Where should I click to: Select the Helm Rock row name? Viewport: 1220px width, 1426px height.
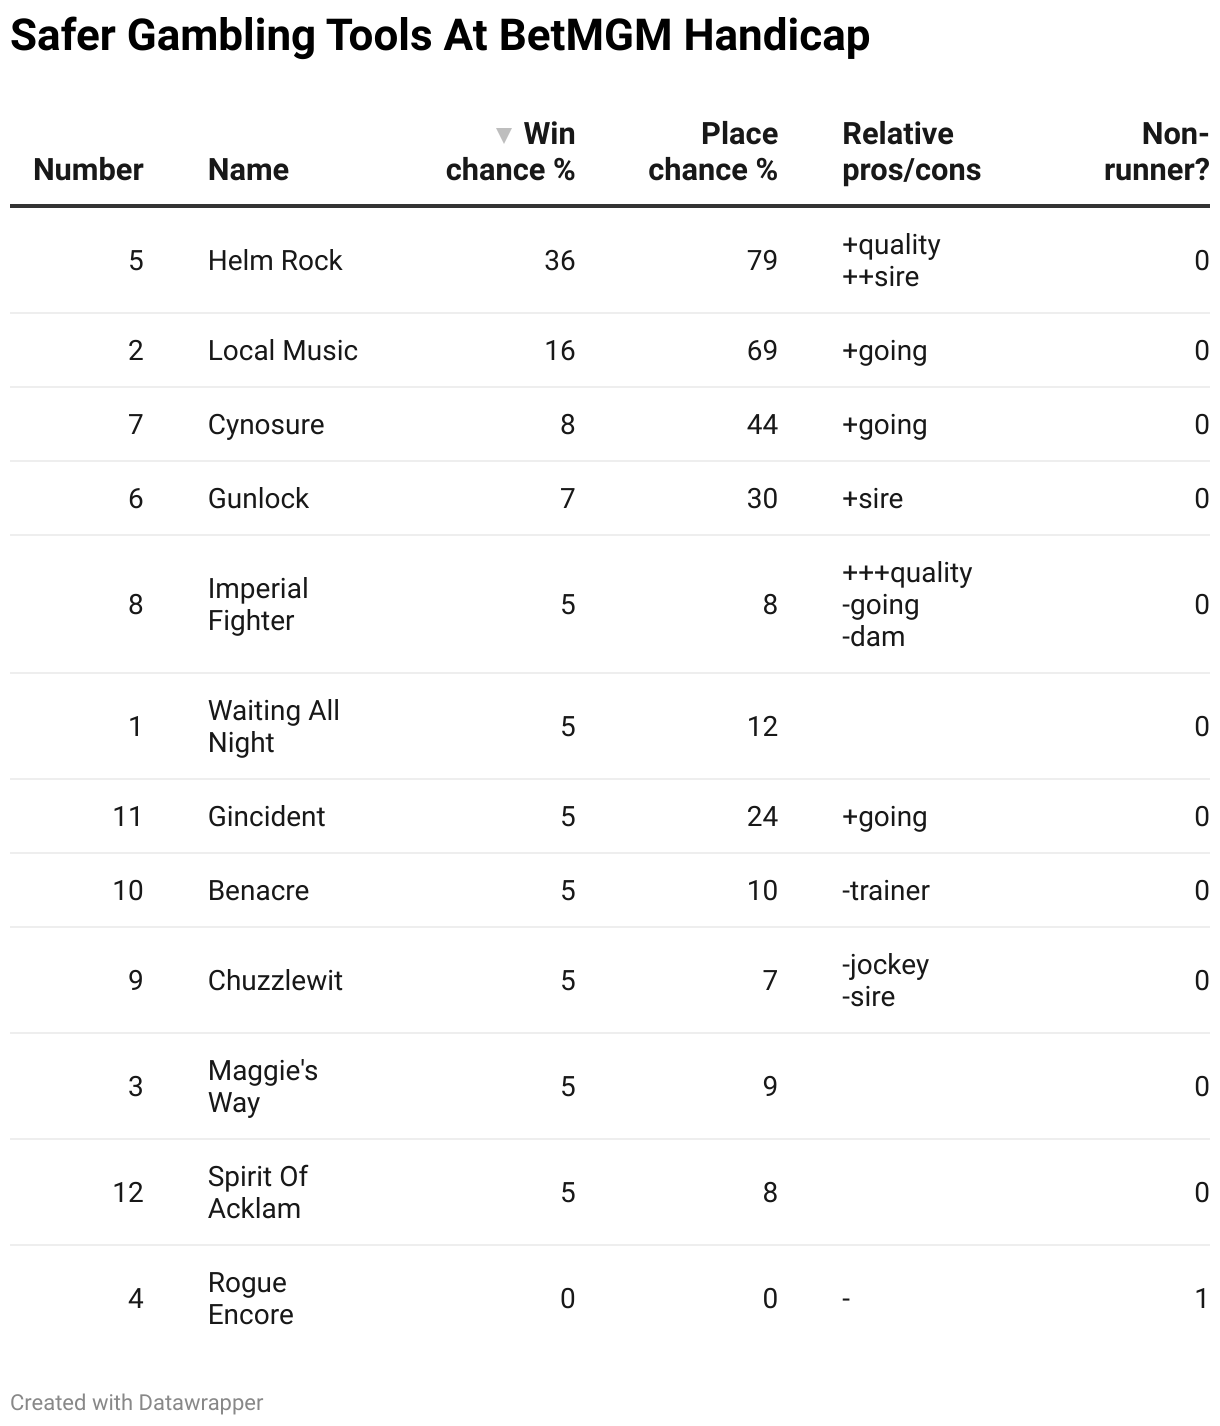275,261
